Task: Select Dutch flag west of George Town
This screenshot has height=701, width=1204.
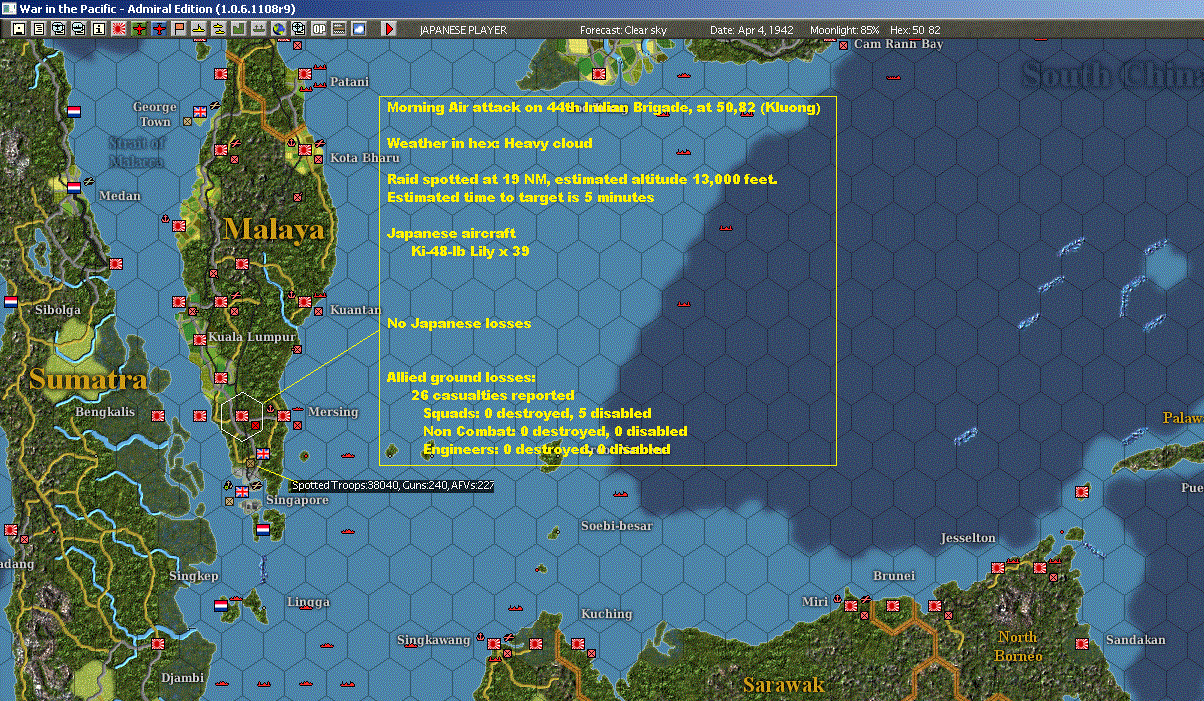Action: click(73, 112)
